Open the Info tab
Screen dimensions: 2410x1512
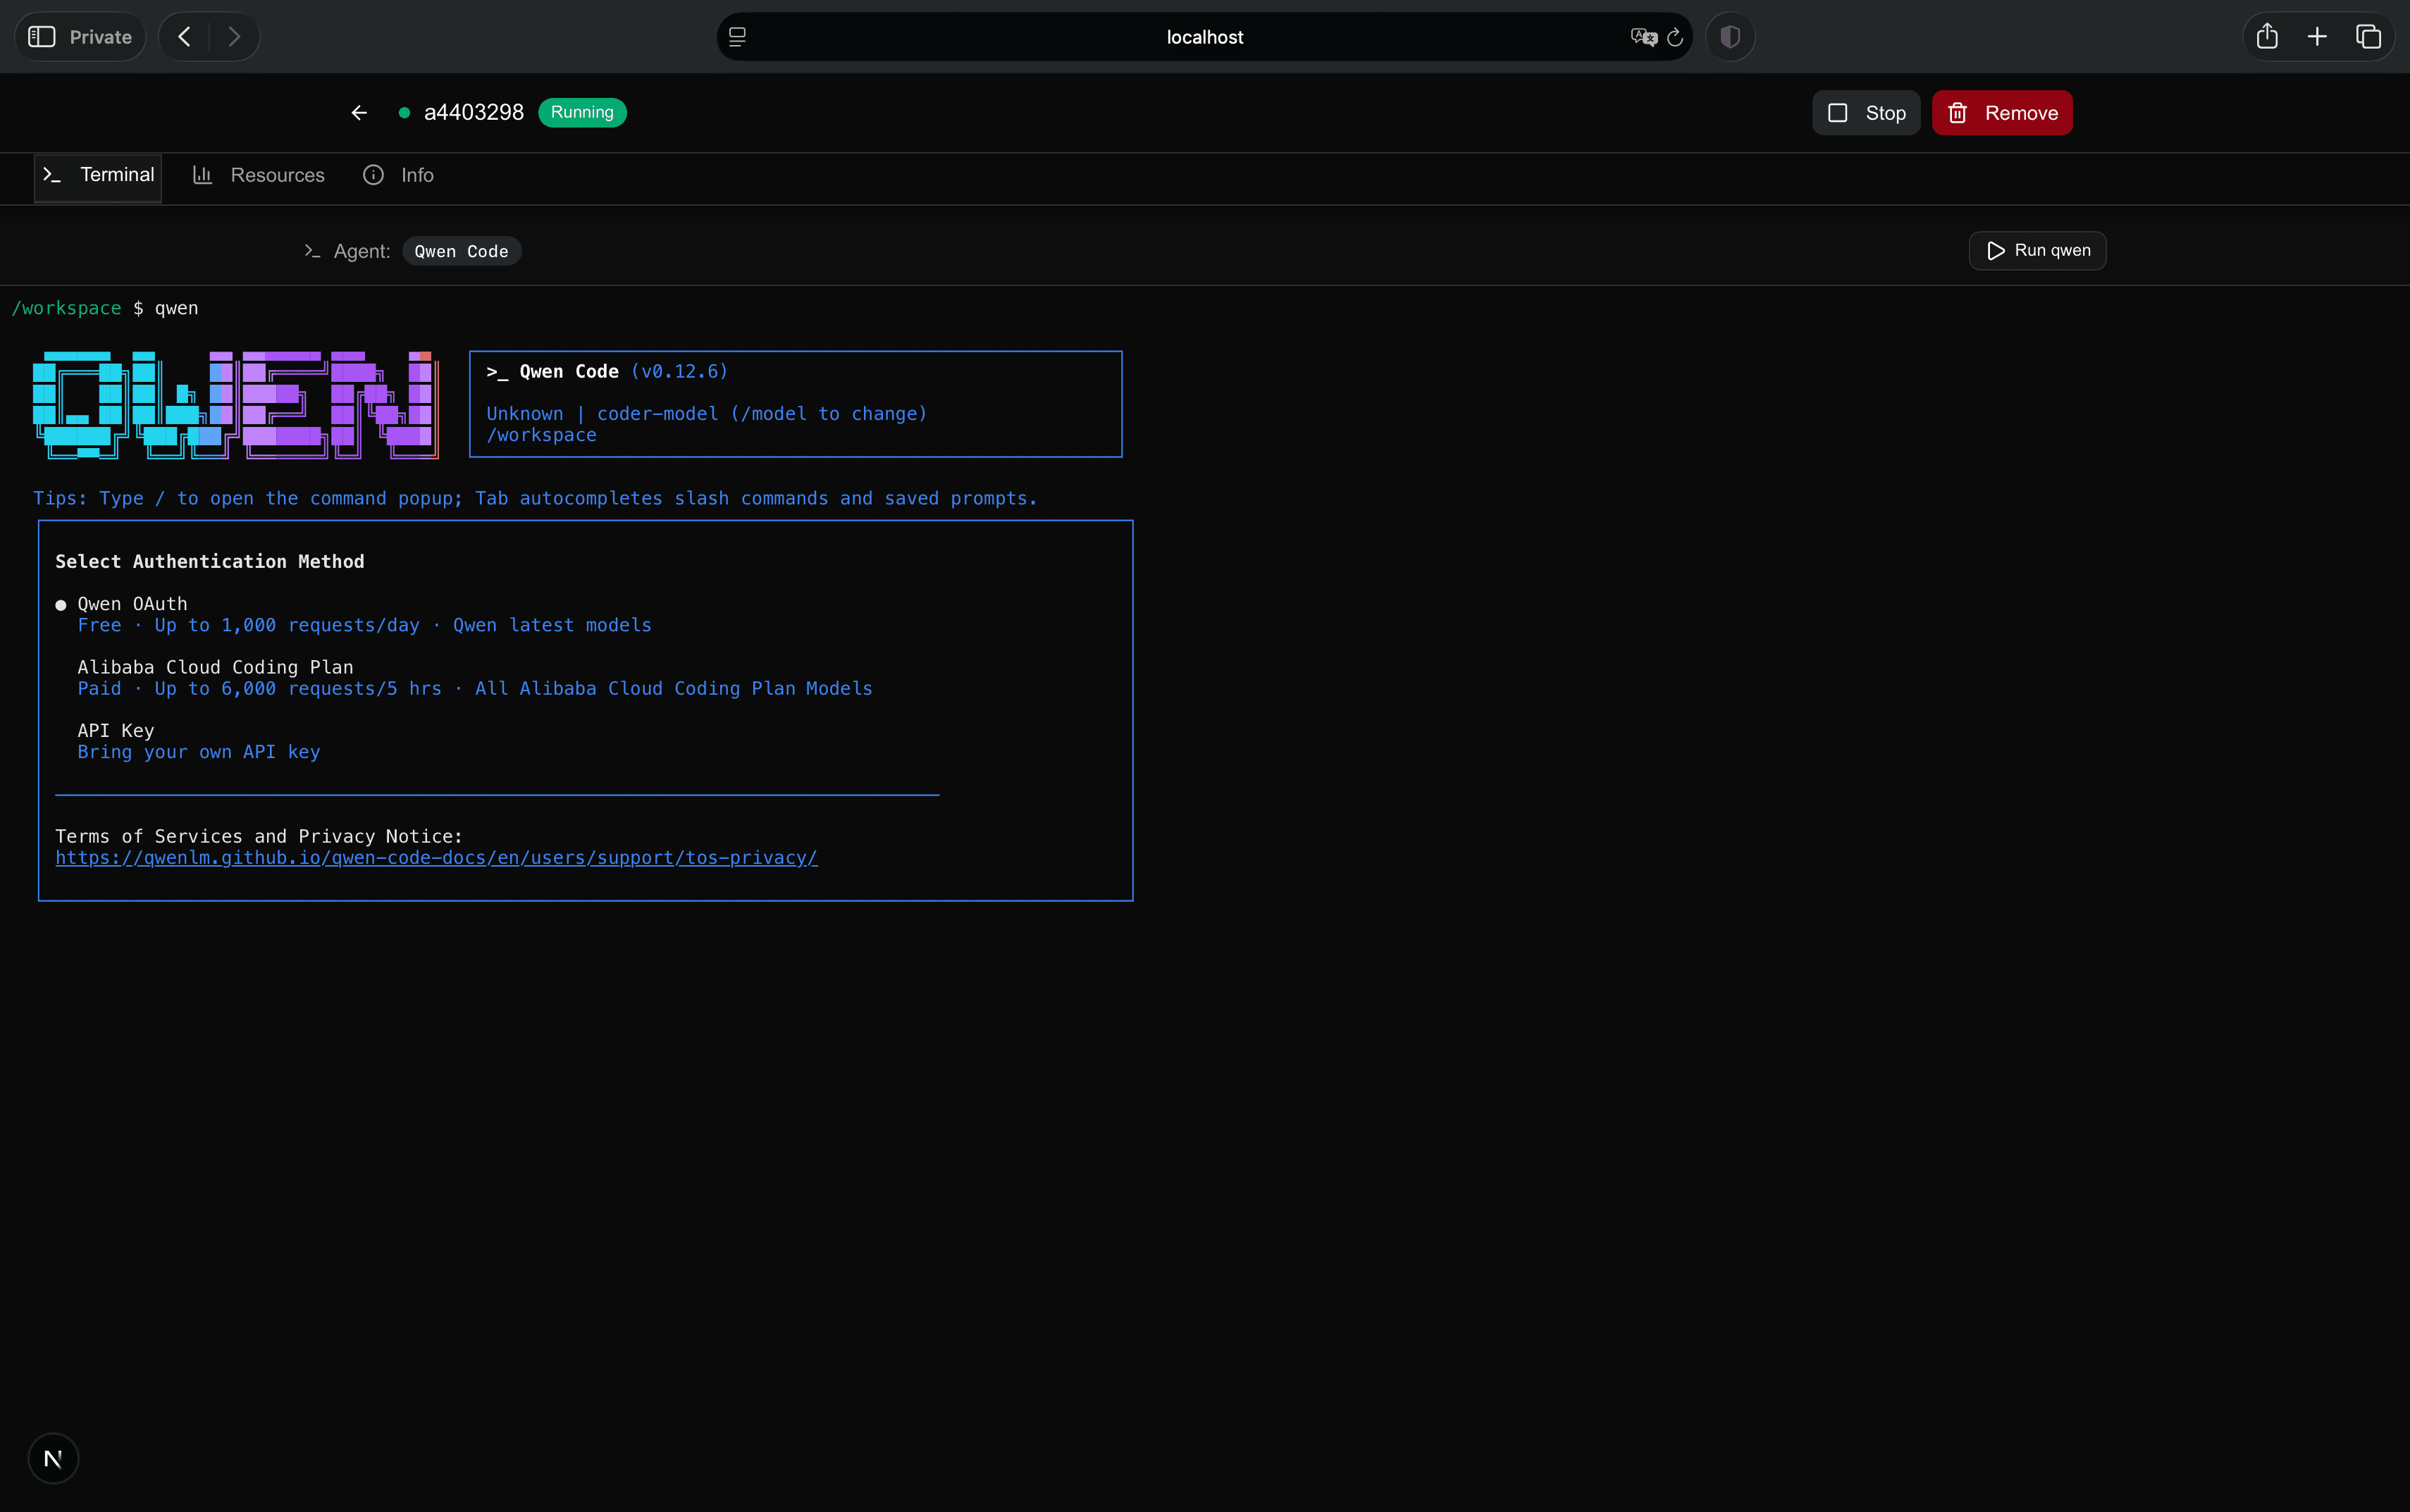click(397, 175)
